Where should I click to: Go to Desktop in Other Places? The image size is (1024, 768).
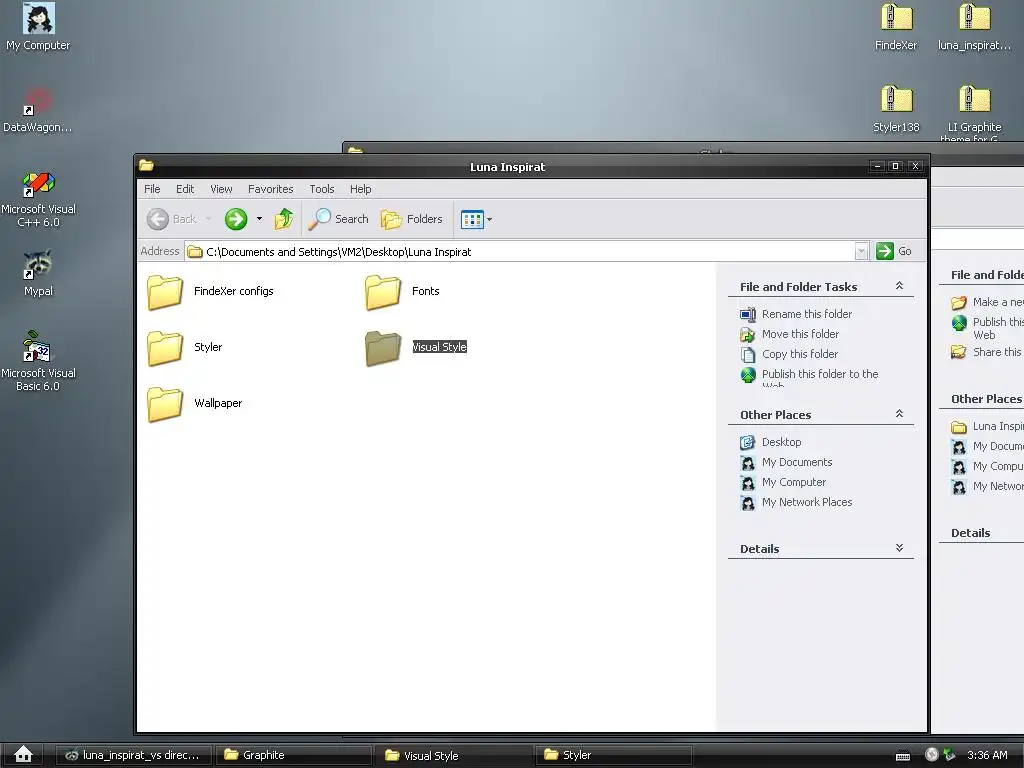[781, 442]
